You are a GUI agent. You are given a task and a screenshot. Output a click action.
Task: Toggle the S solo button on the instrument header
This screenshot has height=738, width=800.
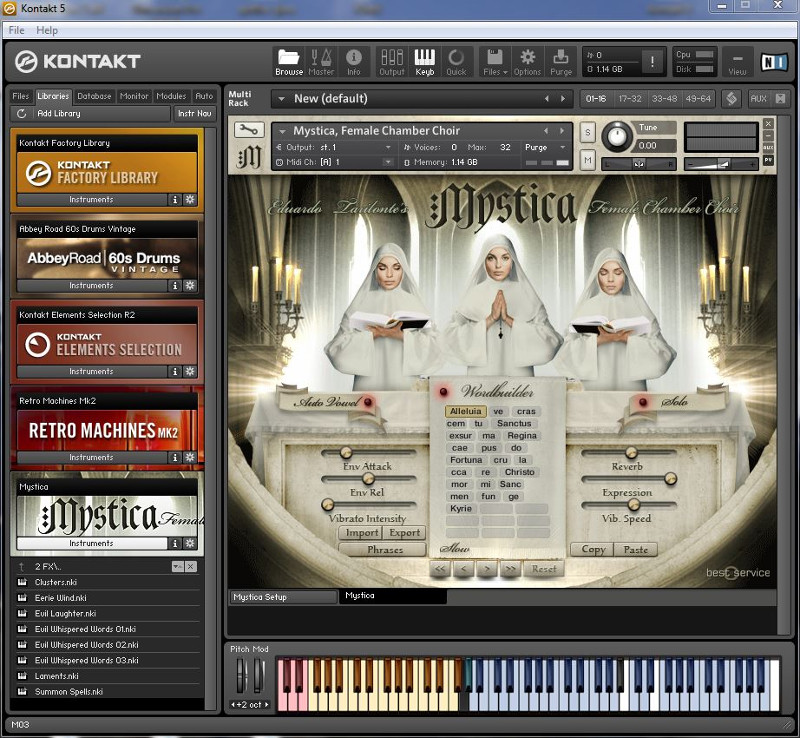click(587, 133)
